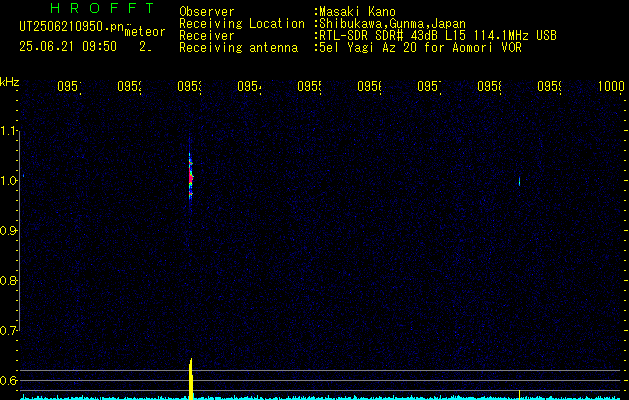Click the 0952 time axis label
Viewport: 629px width, 400px height.
pos(129,86)
